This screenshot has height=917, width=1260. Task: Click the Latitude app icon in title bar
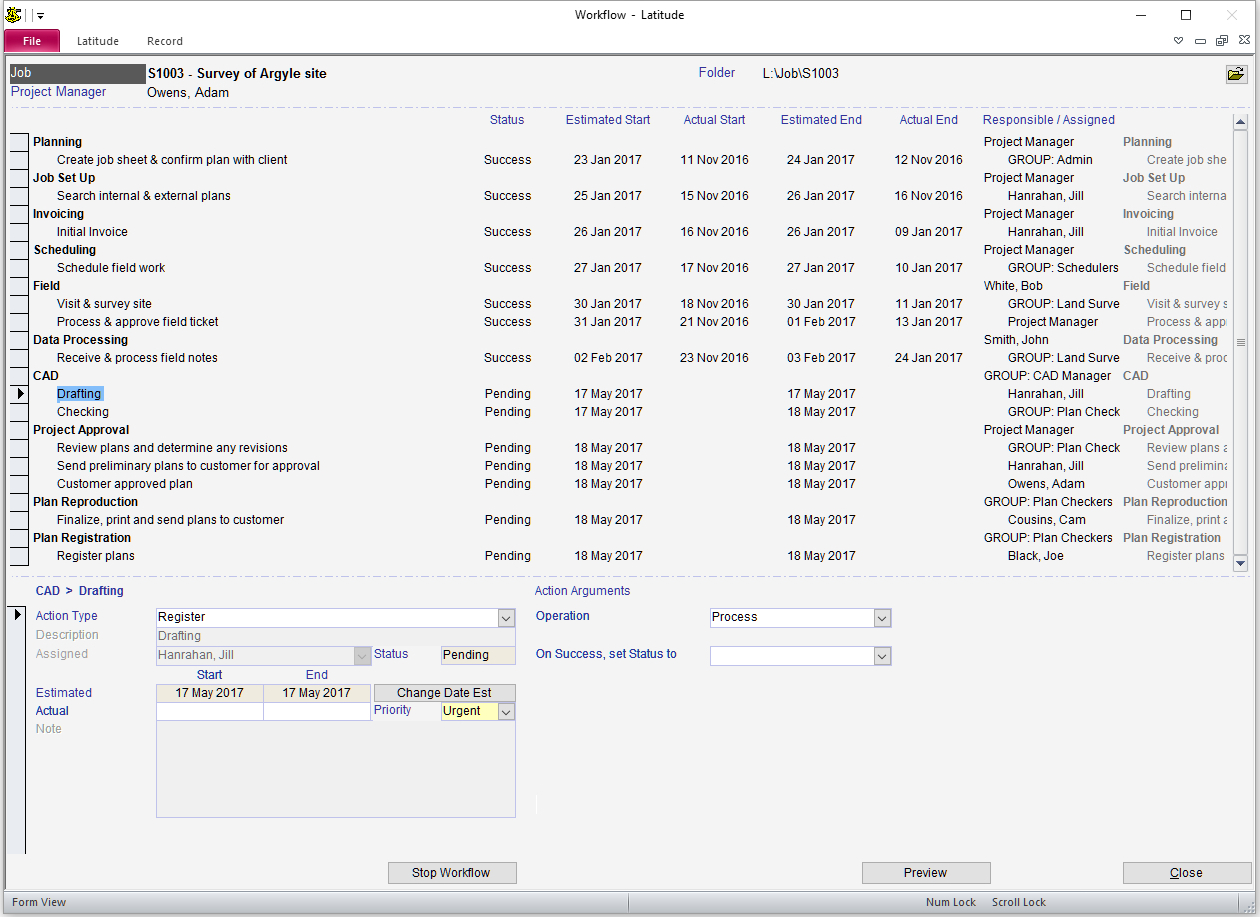tap(13, 15)
